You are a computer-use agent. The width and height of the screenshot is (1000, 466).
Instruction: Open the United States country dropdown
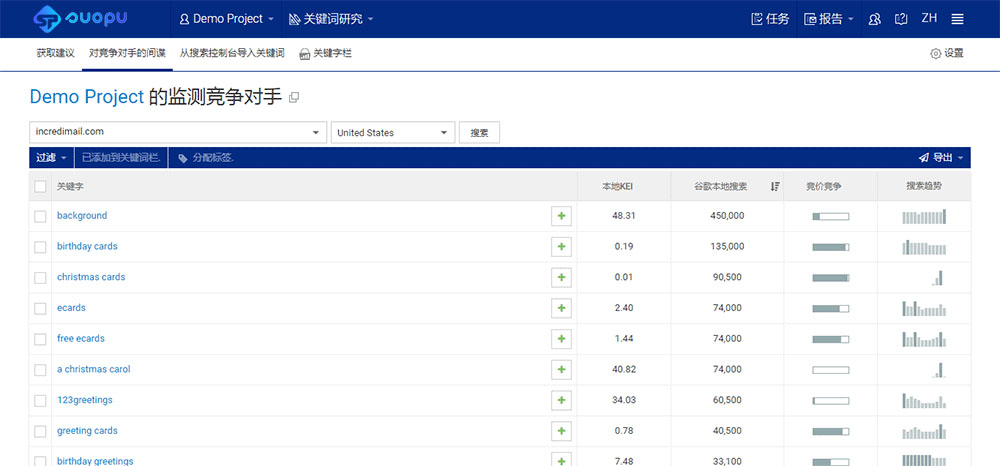[444, 132]
